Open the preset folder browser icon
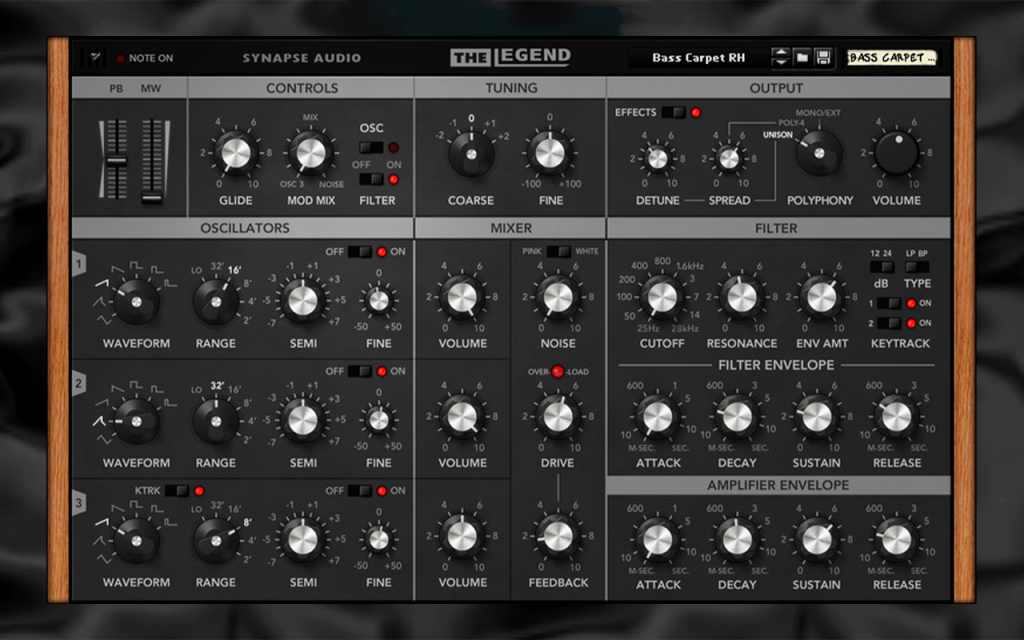 (x=802, y=57)
